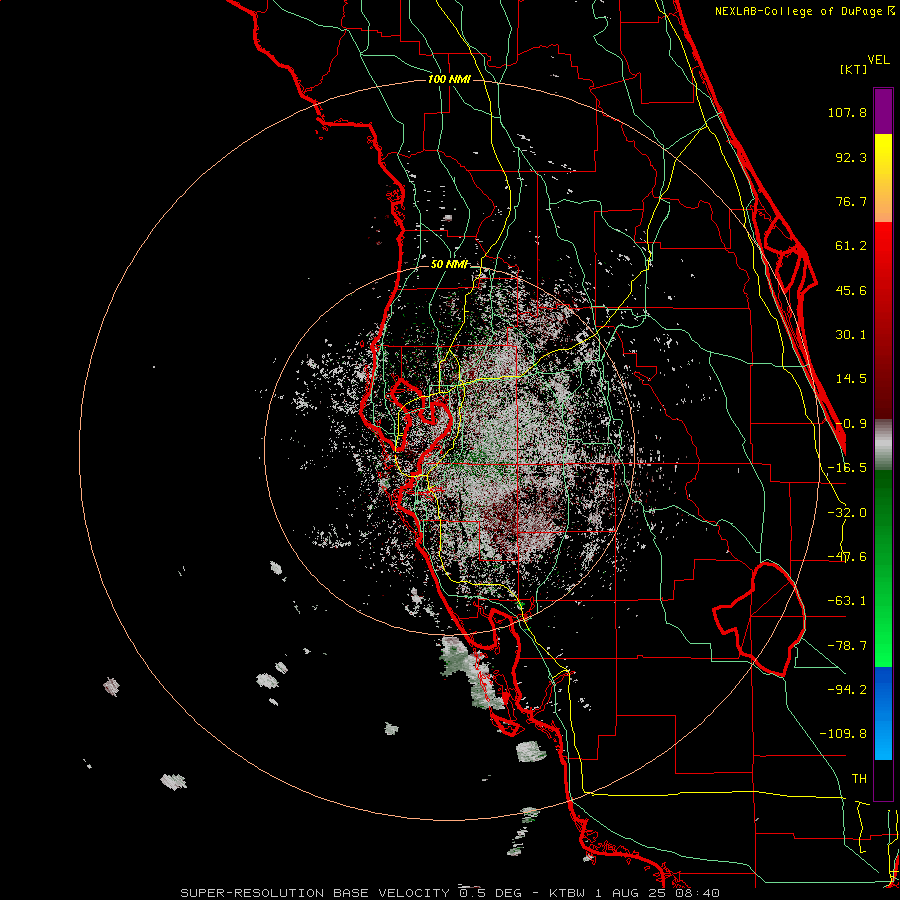This screenshot has height=900, width=900.
Task: Pick the gray segment of the color bar
Action: [x=883, y=445]
